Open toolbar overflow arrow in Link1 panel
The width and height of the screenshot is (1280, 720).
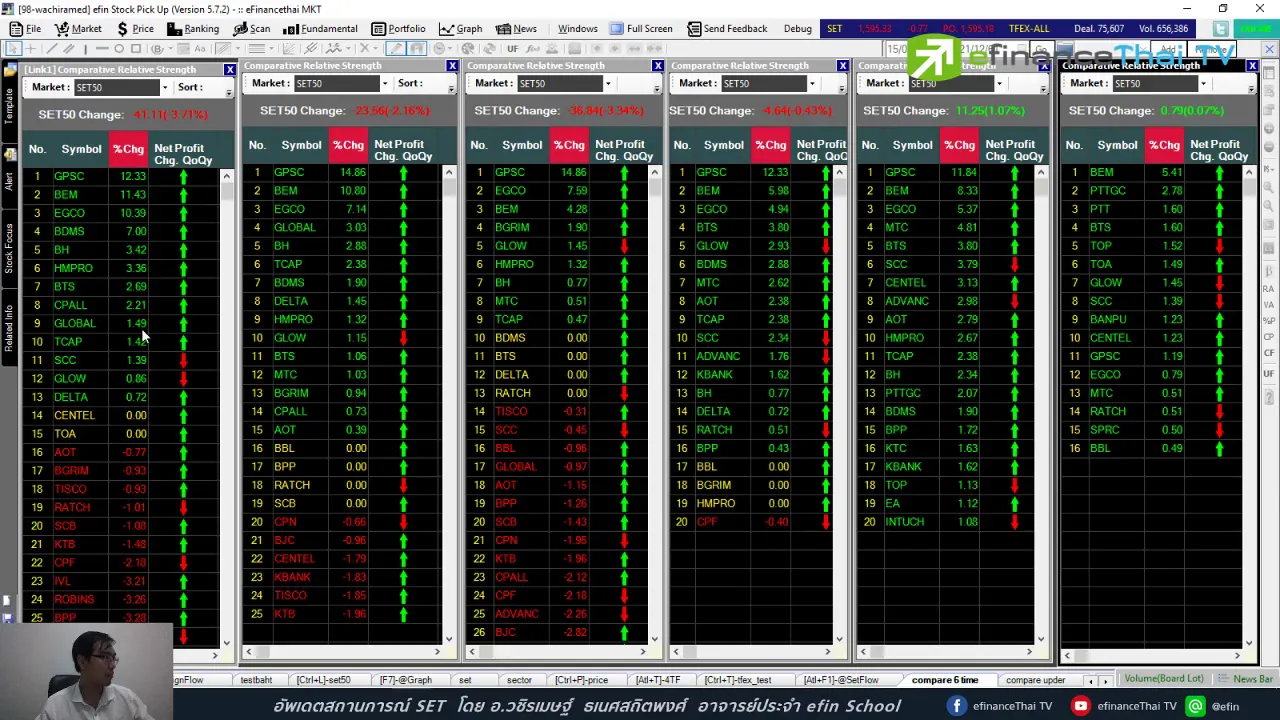pyautogui.click(x=229, y=92)
